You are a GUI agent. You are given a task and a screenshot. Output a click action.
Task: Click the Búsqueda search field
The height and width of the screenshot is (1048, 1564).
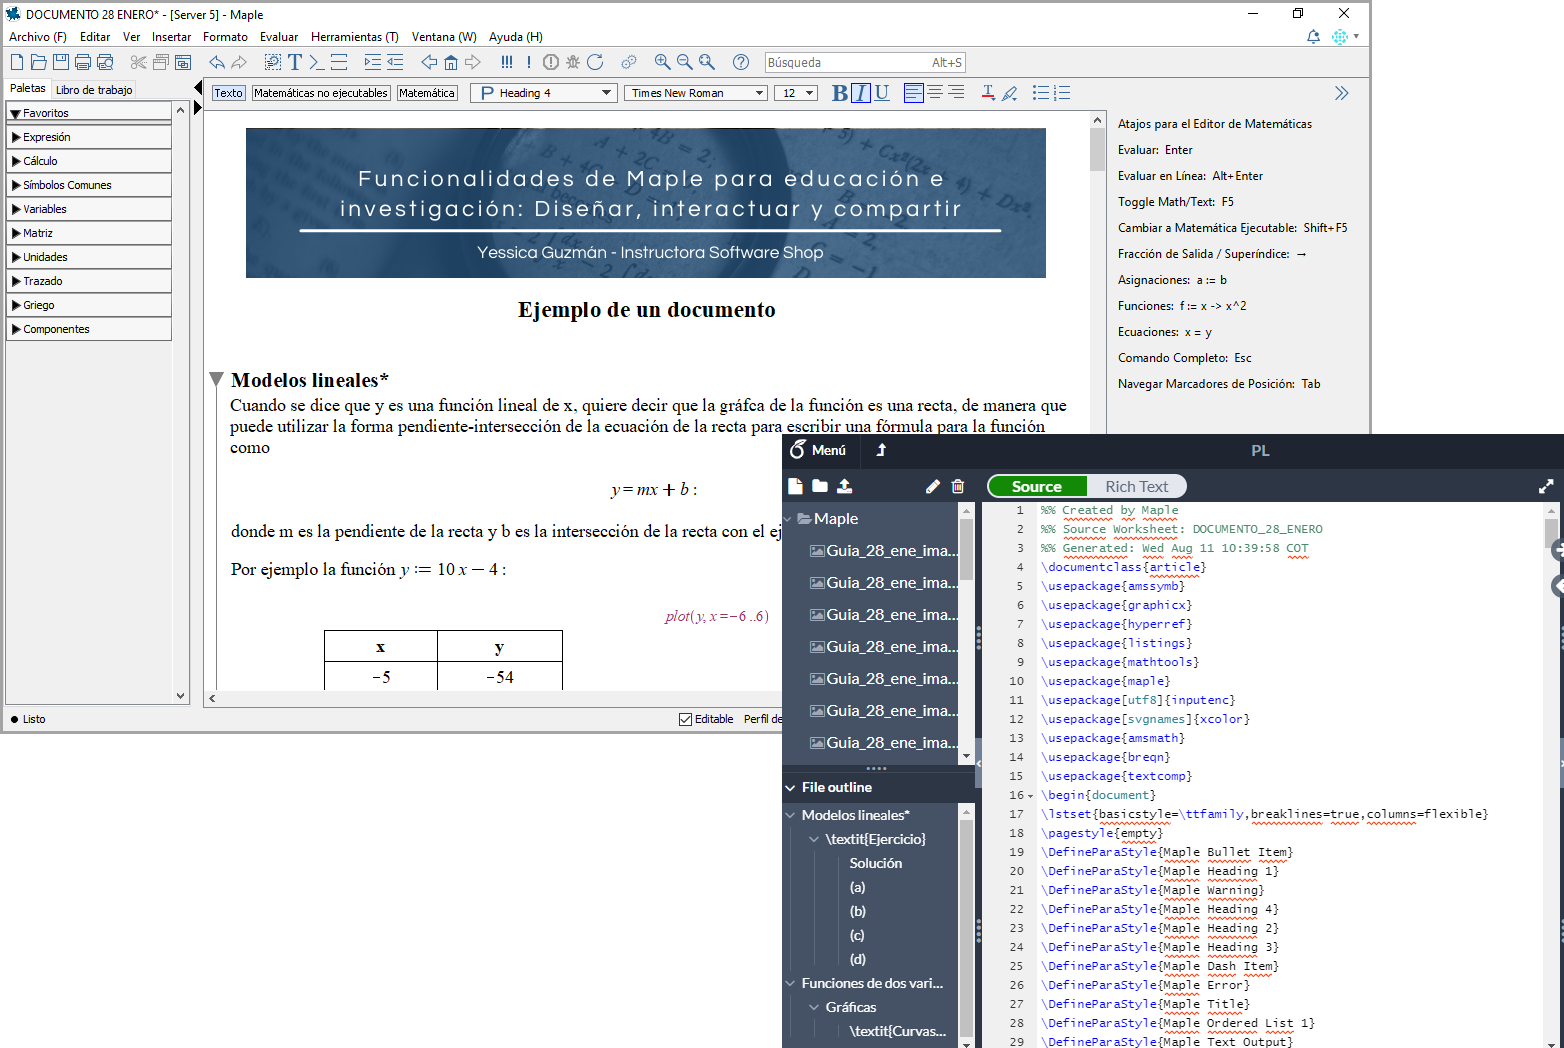pos(845,62)
